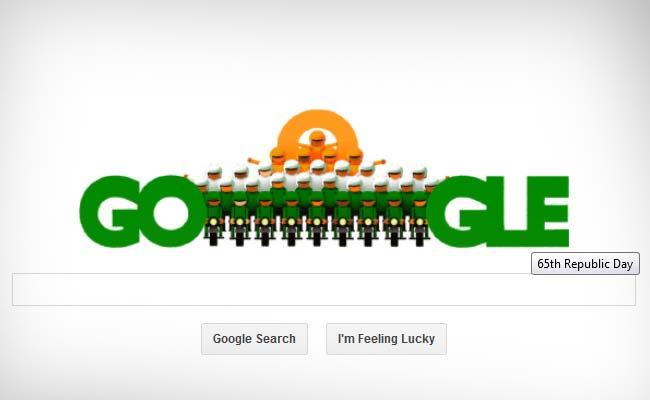
Task: Click the orange rider atop the pyramid
Action: (317, 143)
